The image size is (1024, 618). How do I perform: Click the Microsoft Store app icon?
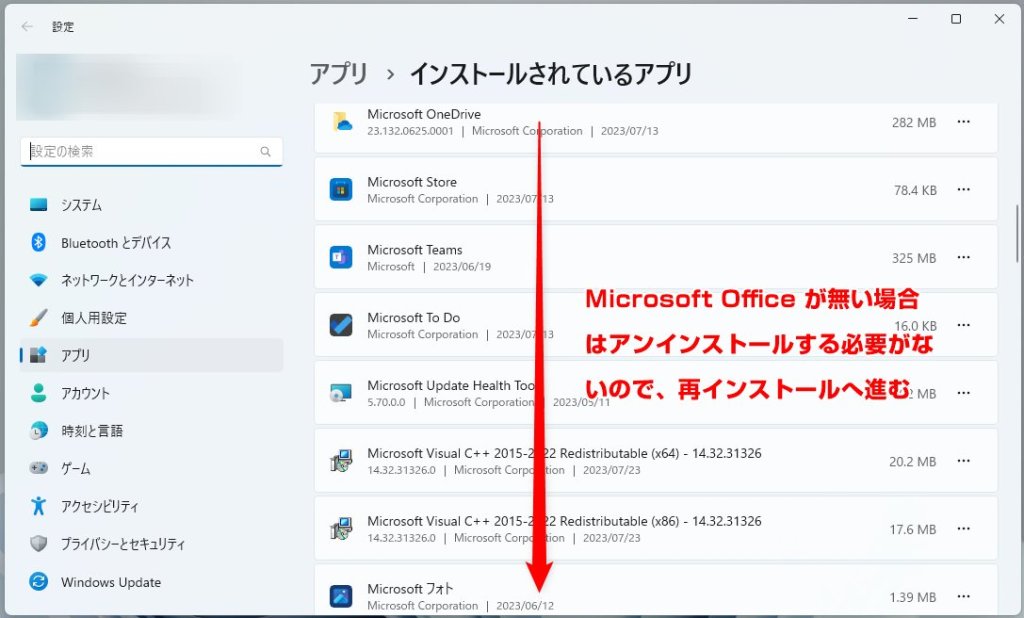(341, 190)
